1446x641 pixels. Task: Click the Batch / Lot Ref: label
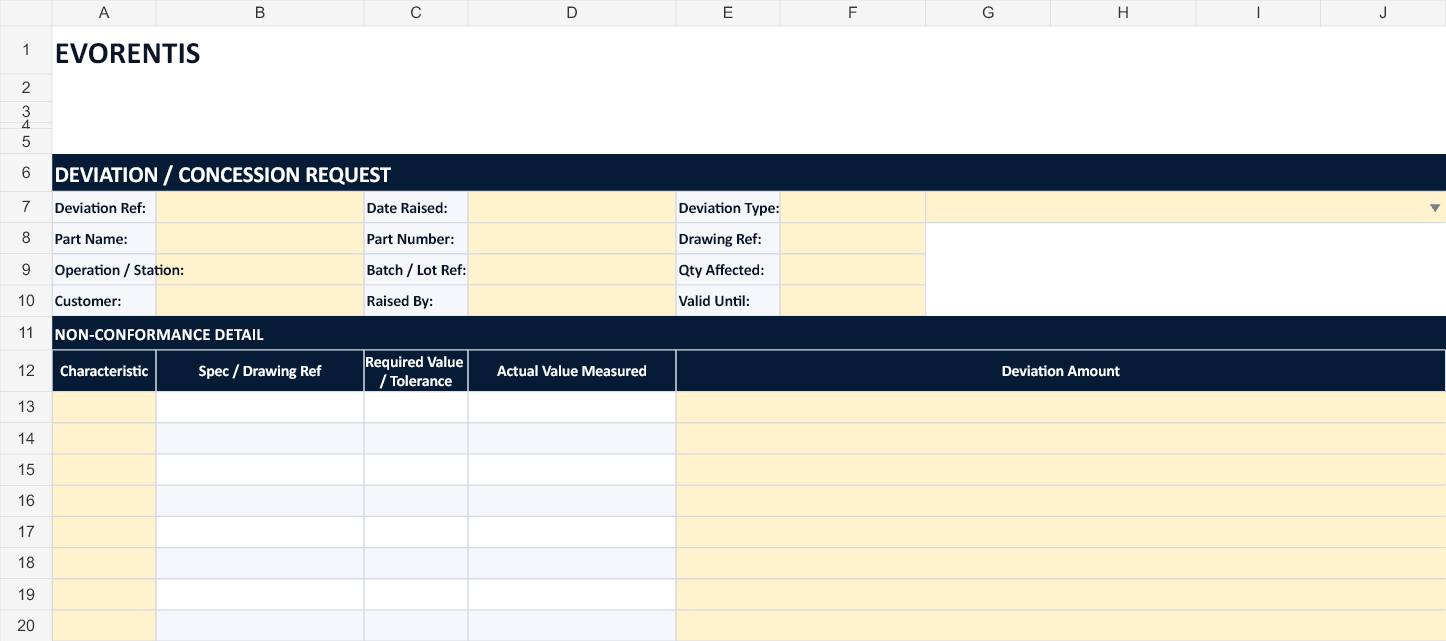point(416,270)
